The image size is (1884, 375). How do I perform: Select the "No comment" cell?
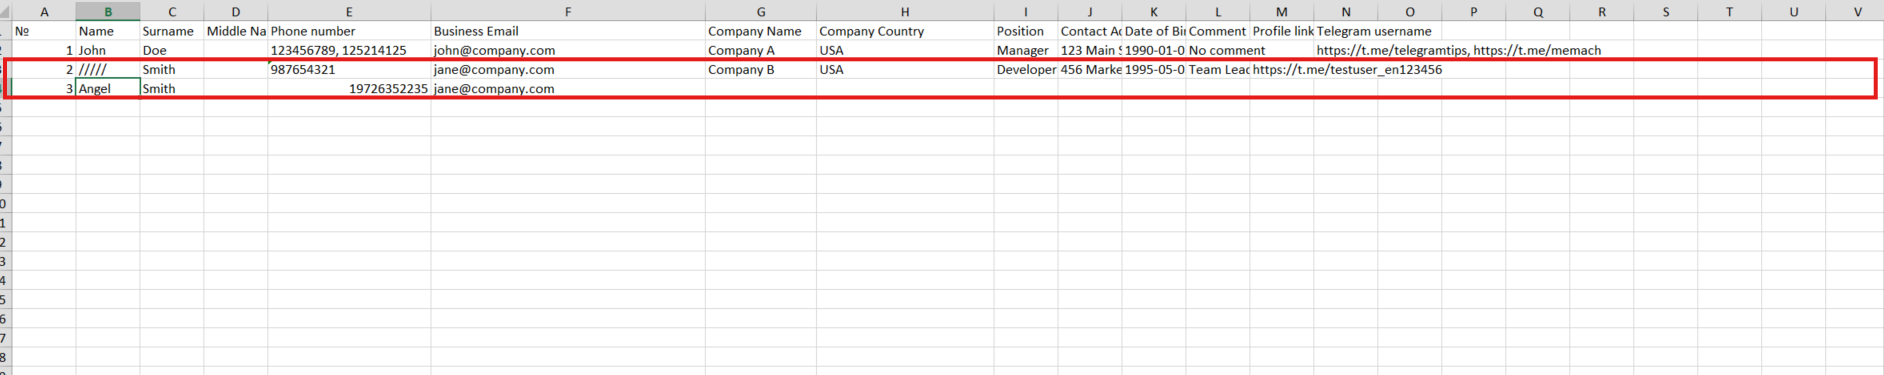click(x=1218, y=50)
